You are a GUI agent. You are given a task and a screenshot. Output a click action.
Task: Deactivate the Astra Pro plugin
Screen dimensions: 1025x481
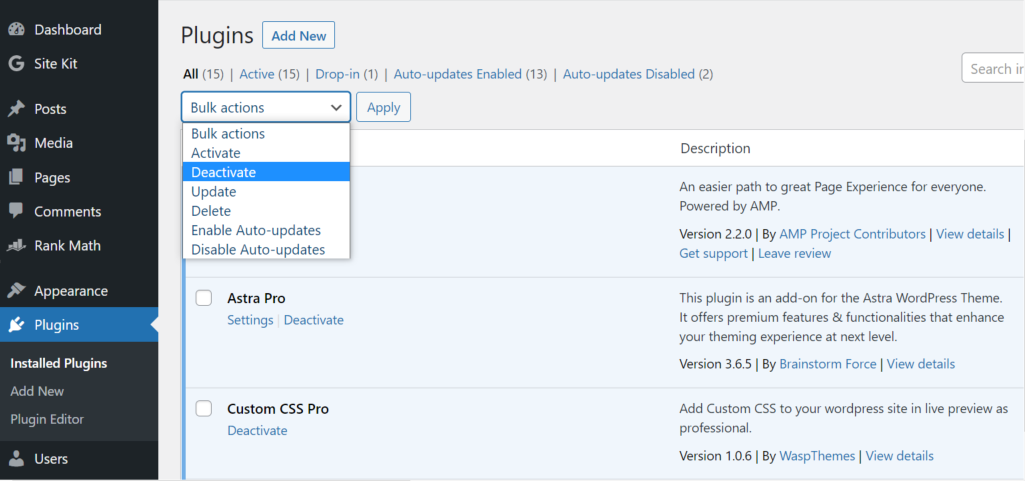pos(314,320)
